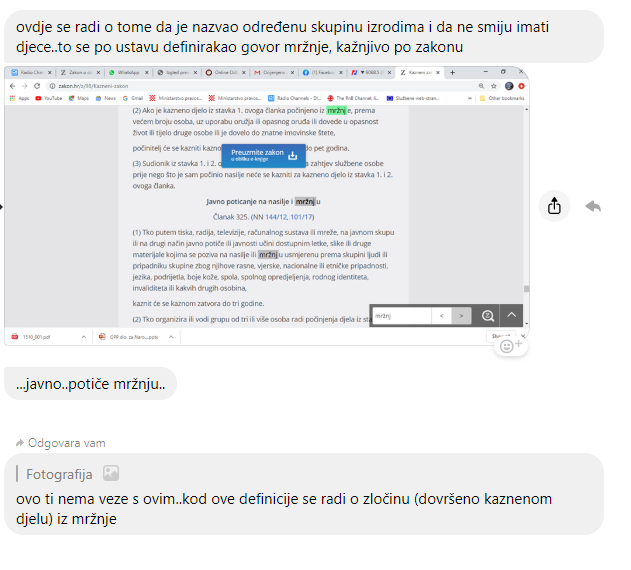Open the shared browser screenshot image

click(x=266, y=206)
